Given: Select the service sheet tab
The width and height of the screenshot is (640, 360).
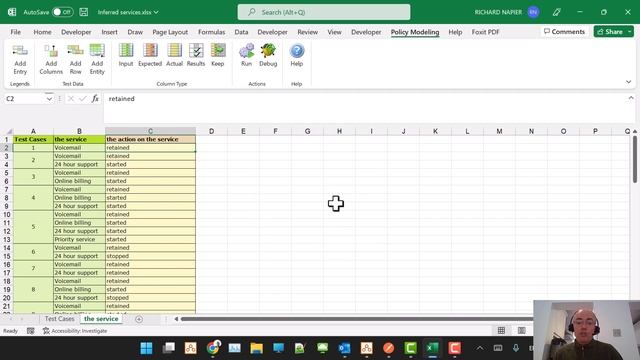Looking at the screenshot, I should coord(101,319).
